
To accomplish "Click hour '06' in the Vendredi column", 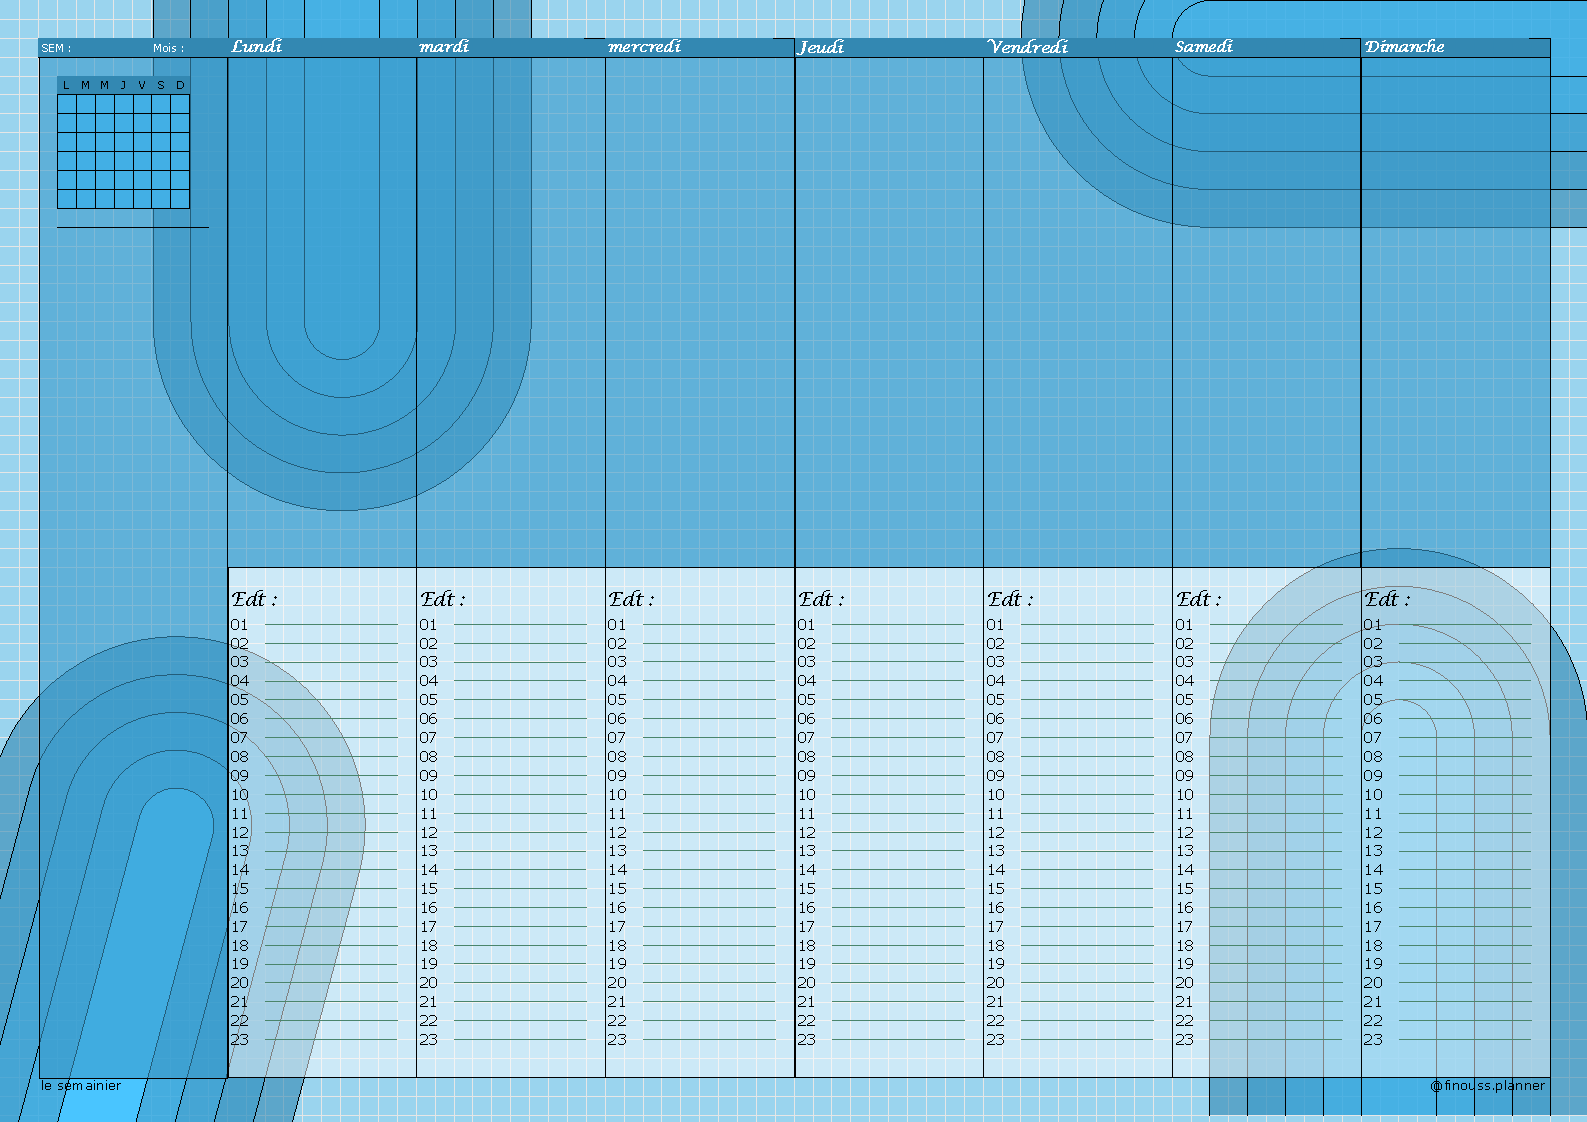I will click(x=996, y=719).
